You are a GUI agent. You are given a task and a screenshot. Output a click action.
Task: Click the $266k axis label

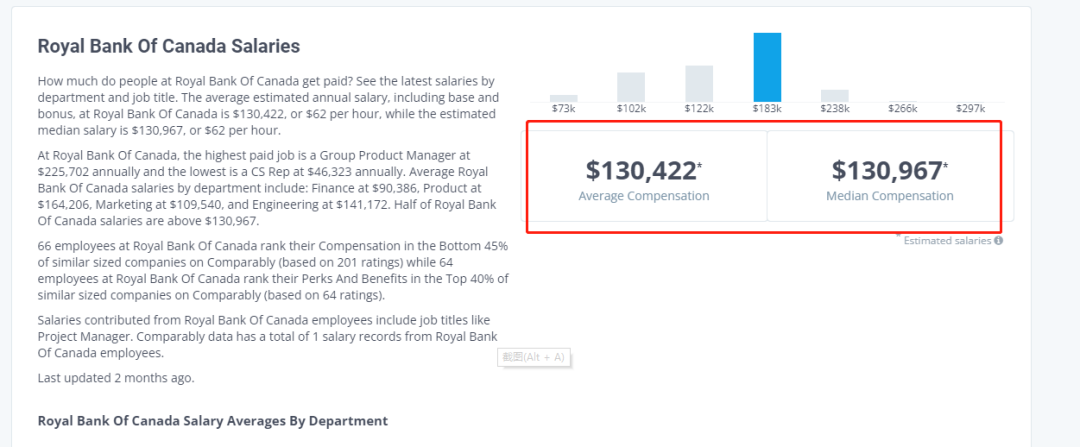[902, 109]
